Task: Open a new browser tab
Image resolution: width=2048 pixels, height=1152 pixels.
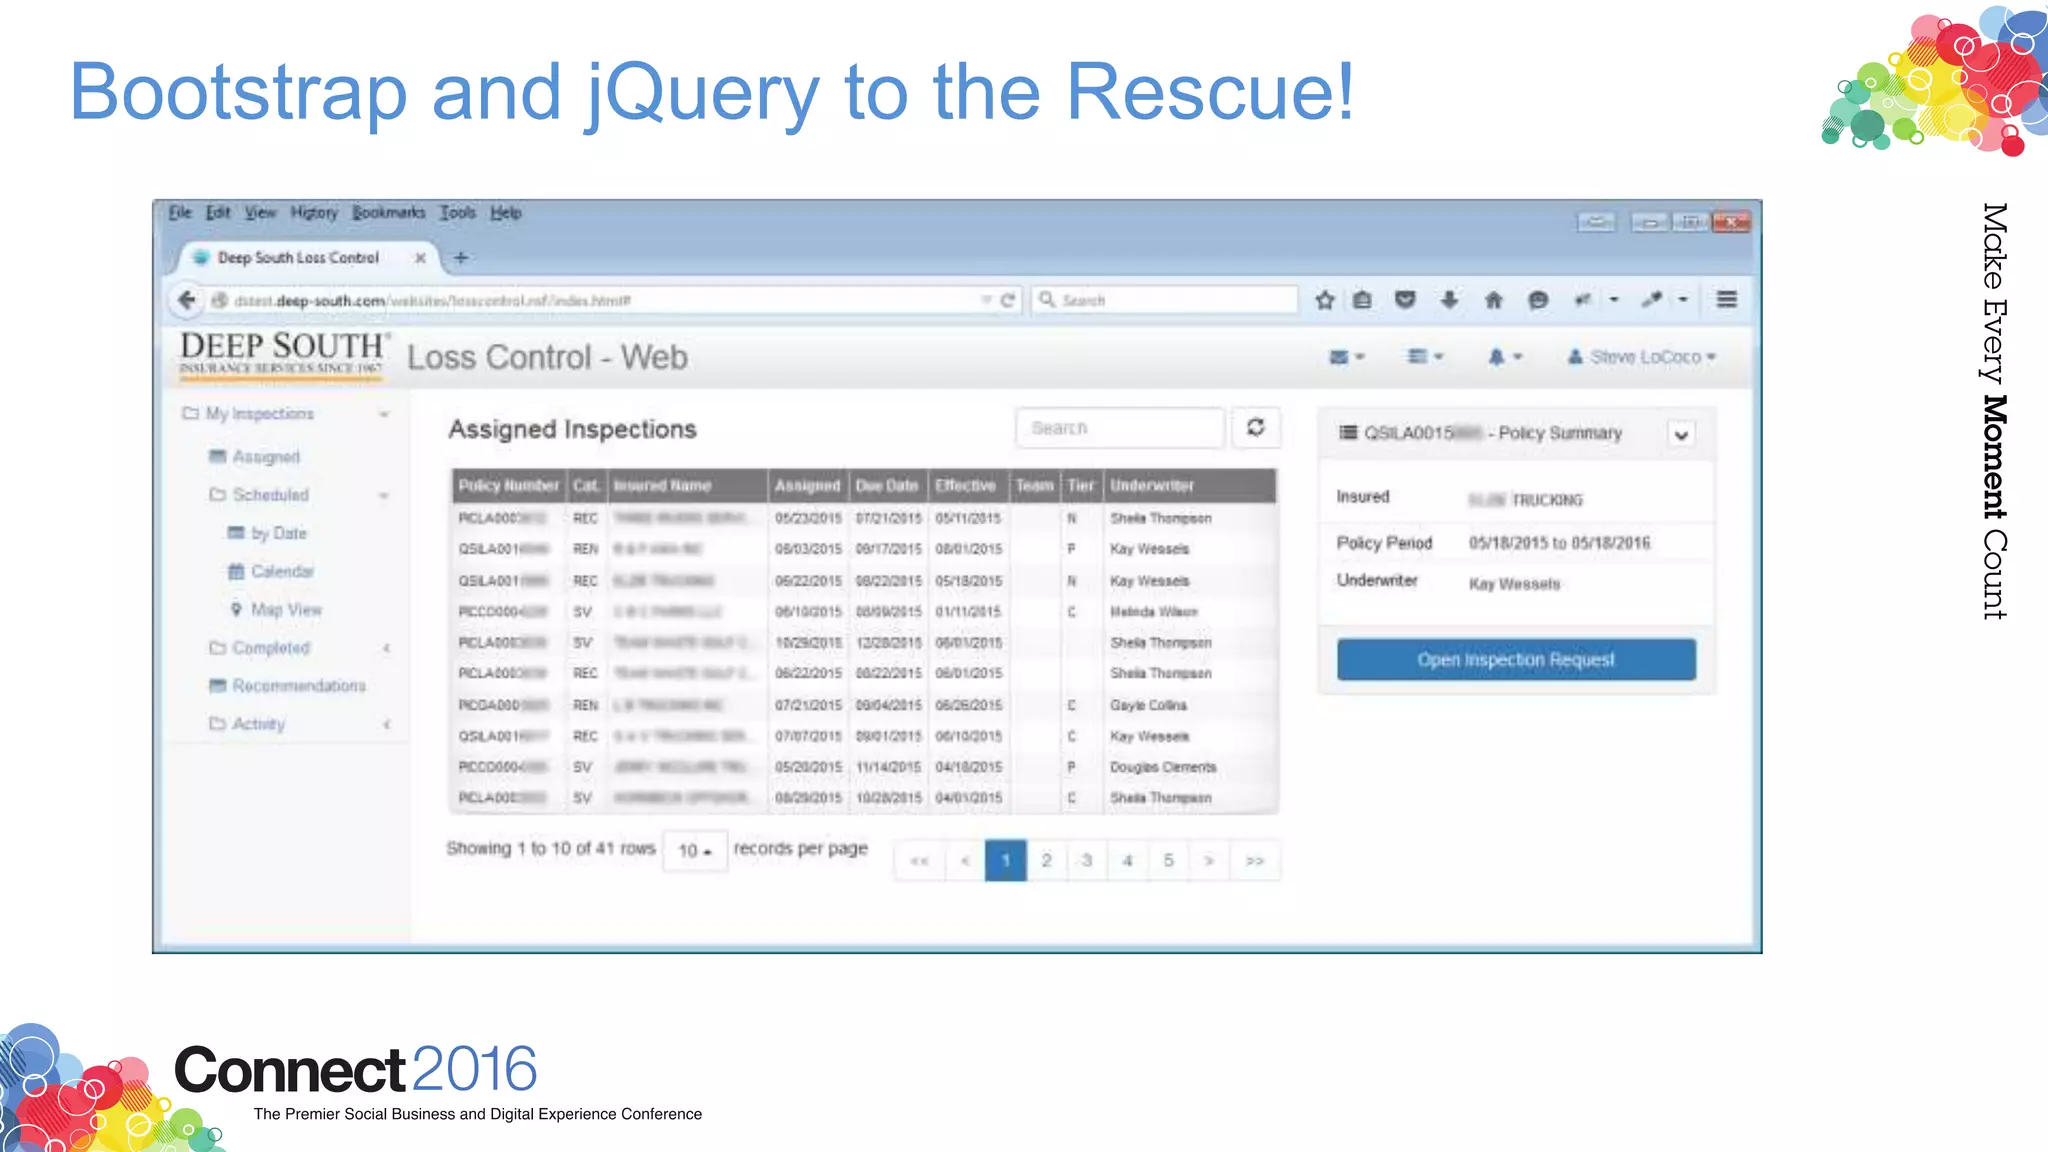Action: (x=461, y=258)
